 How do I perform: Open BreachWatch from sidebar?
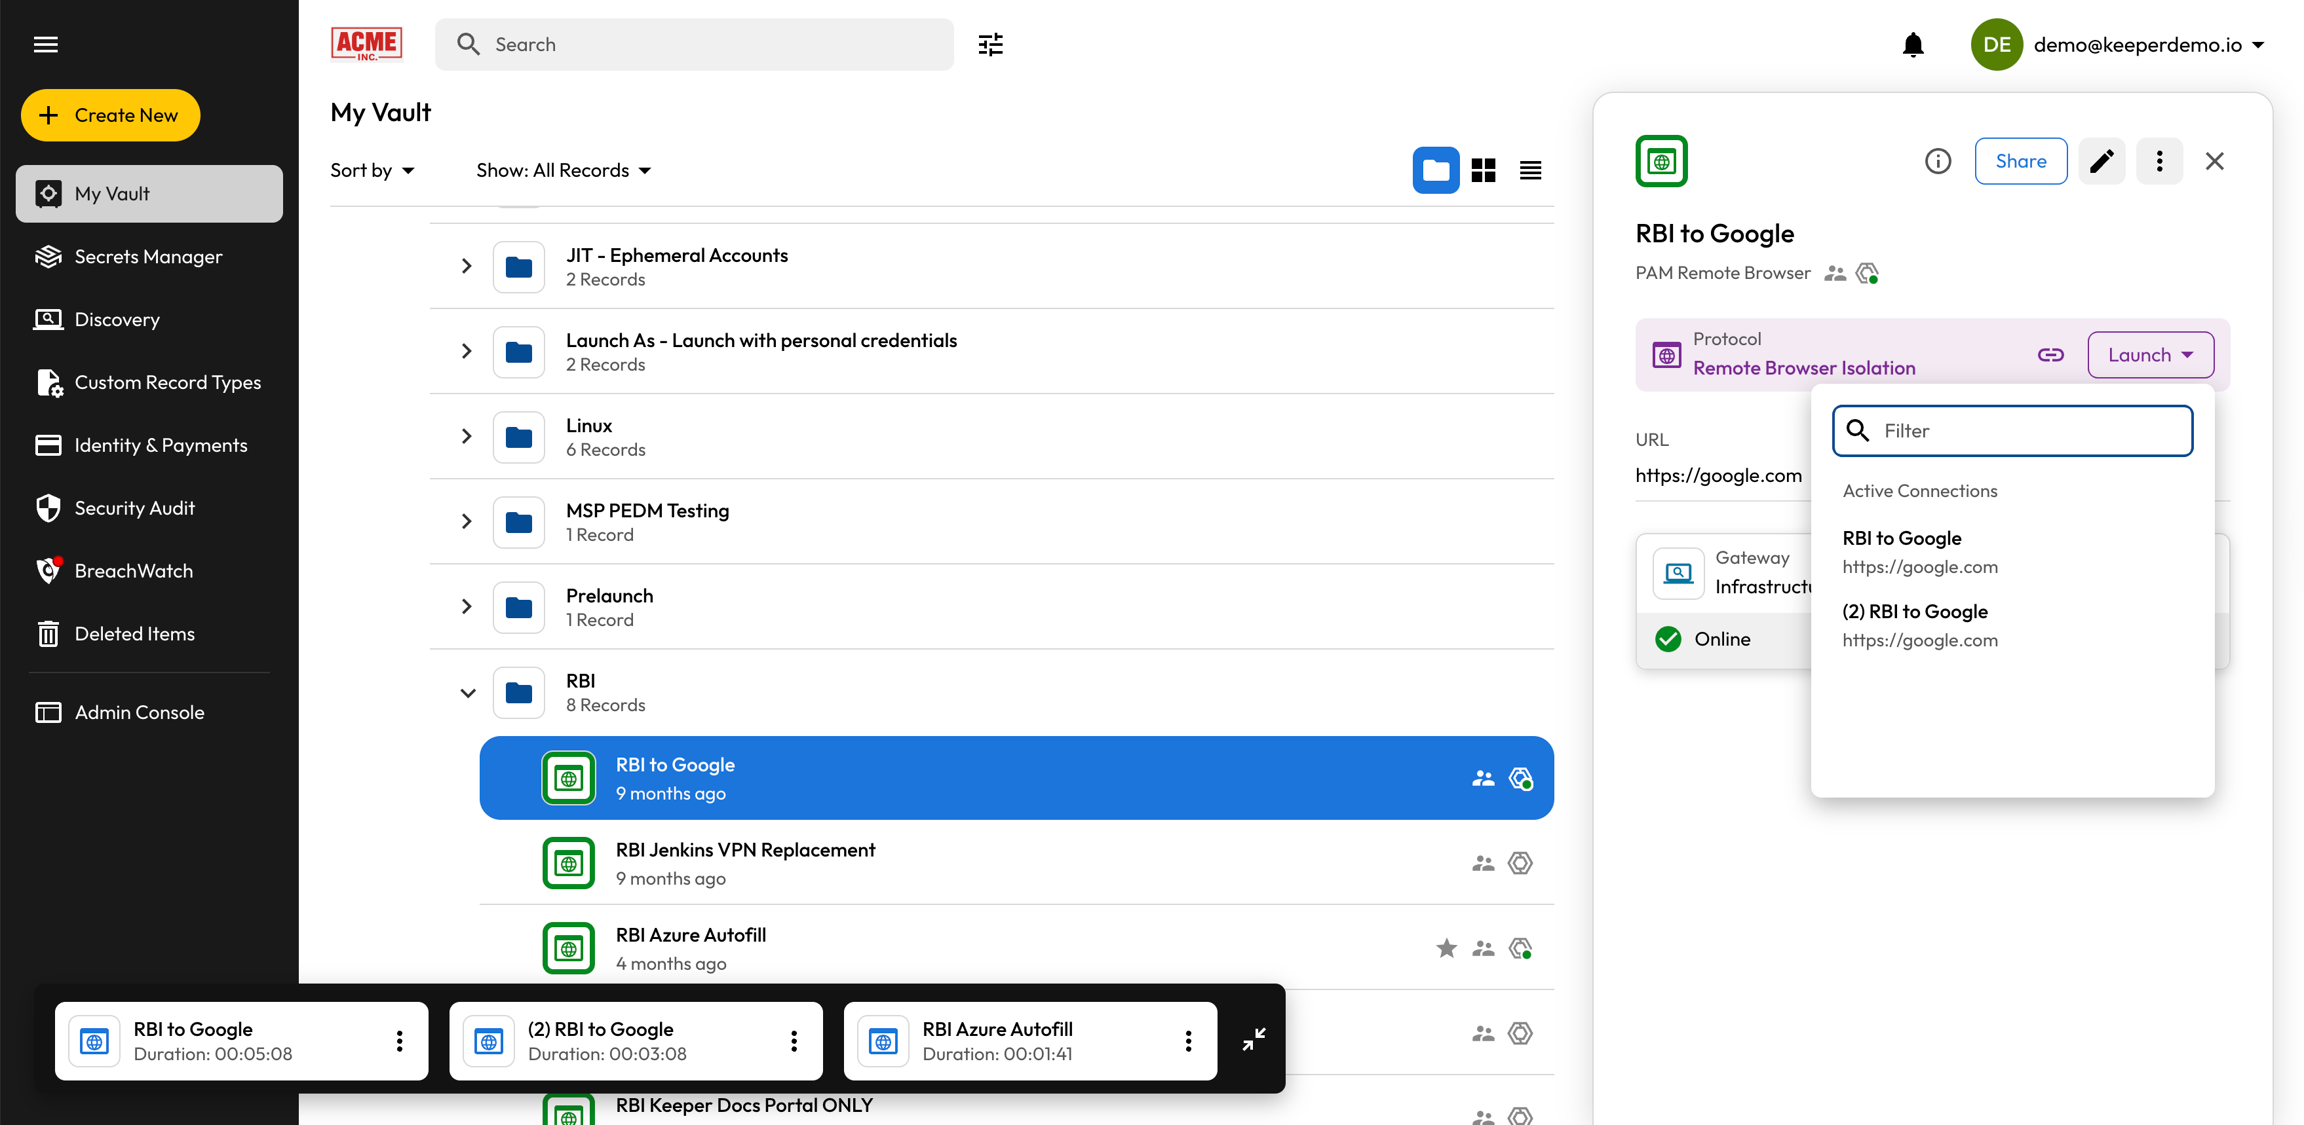133,571
